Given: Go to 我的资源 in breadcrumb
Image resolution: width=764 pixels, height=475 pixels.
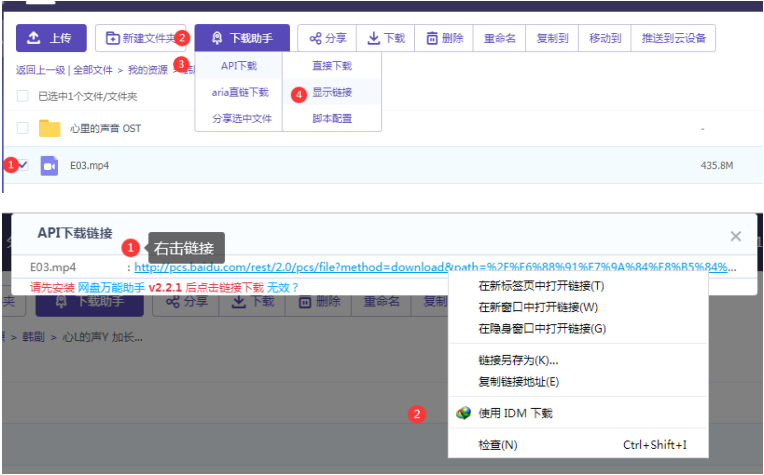Looking at the screenshot, I should pos(148,70).
